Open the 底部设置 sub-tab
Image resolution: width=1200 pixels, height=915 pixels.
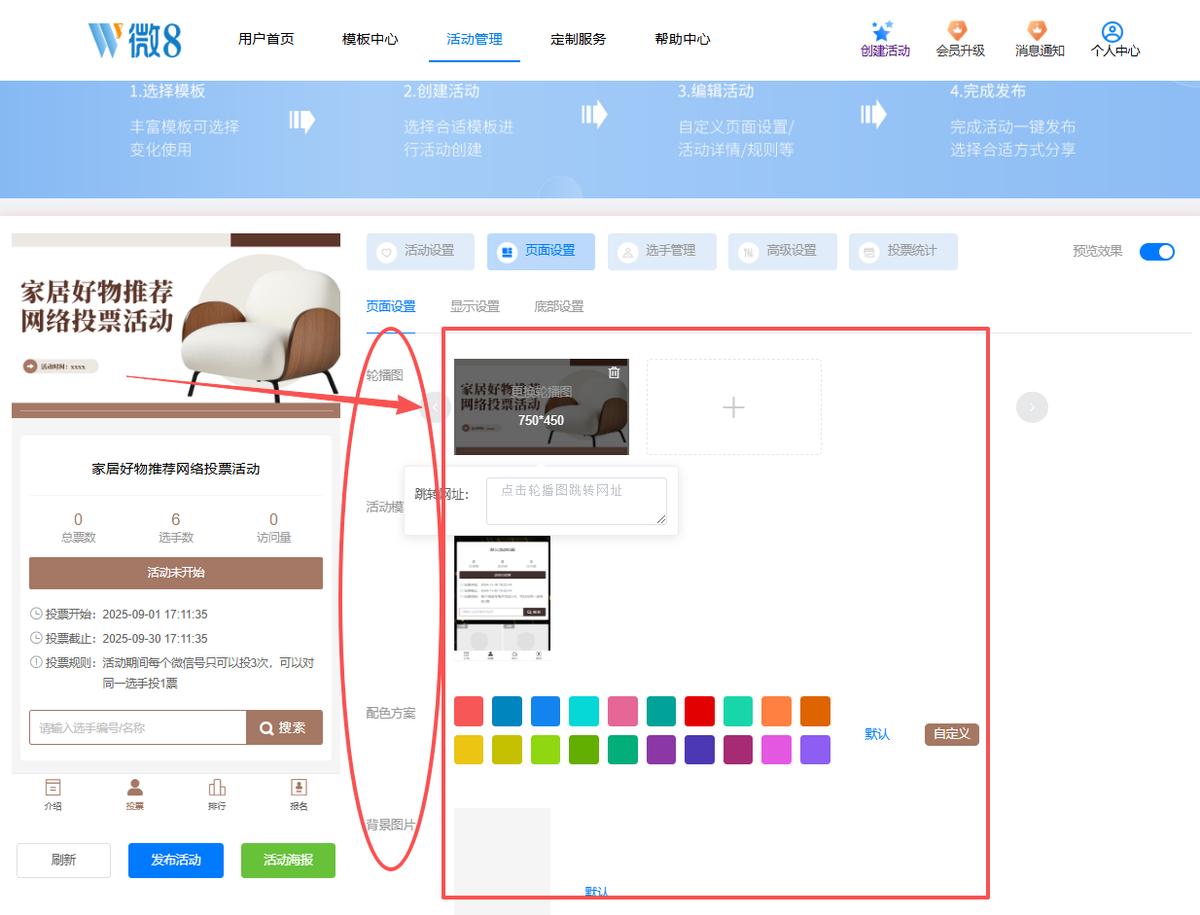559,307
